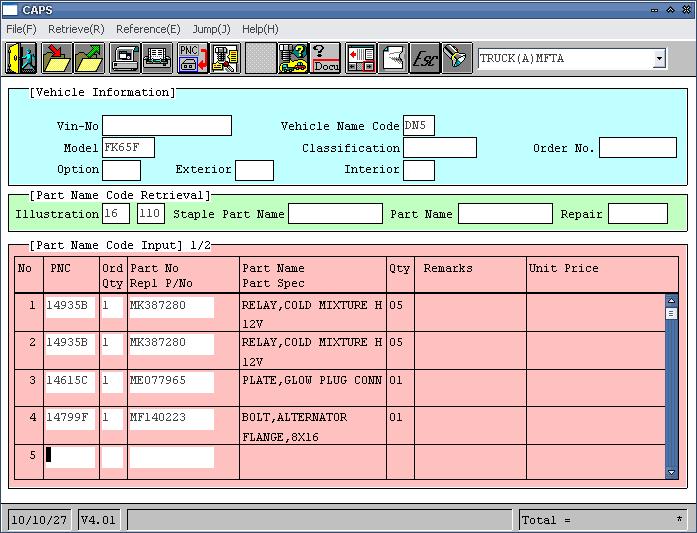Screen dimensions: 697x533
Task: Click the version 'V4.01' in status bar
Action: [98, 520]
